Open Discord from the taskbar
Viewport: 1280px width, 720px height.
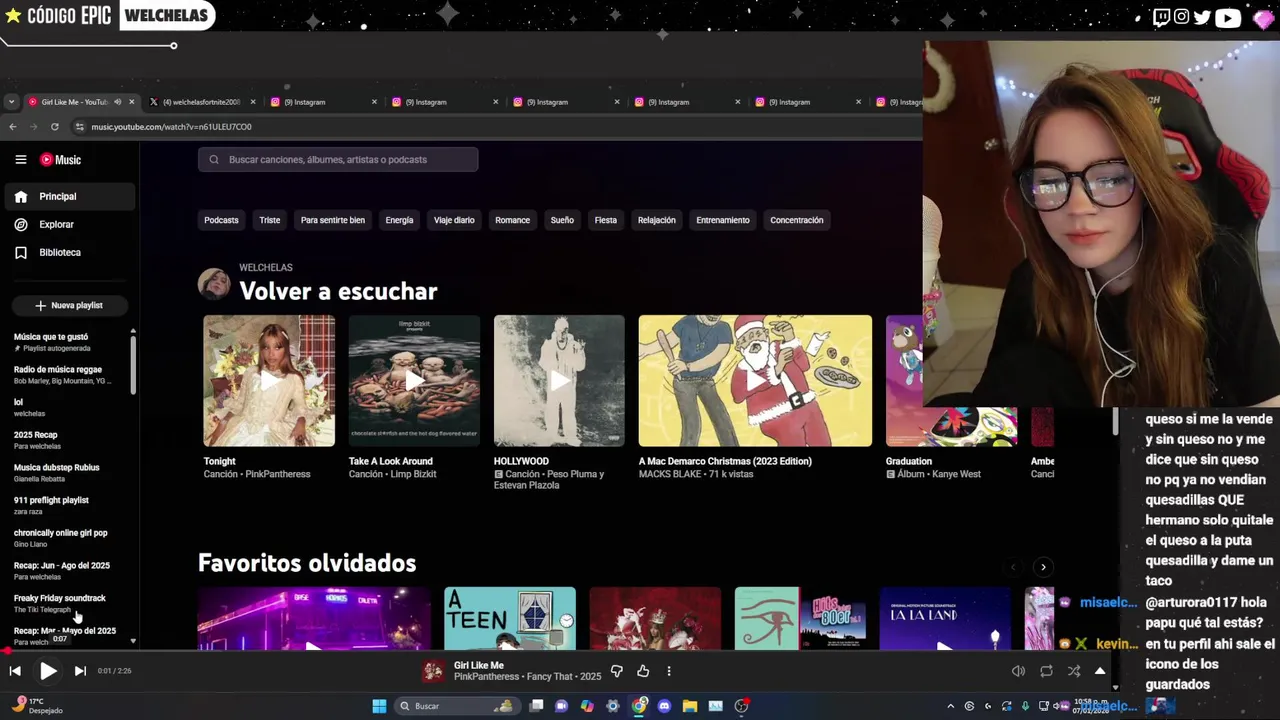[664, 706]
